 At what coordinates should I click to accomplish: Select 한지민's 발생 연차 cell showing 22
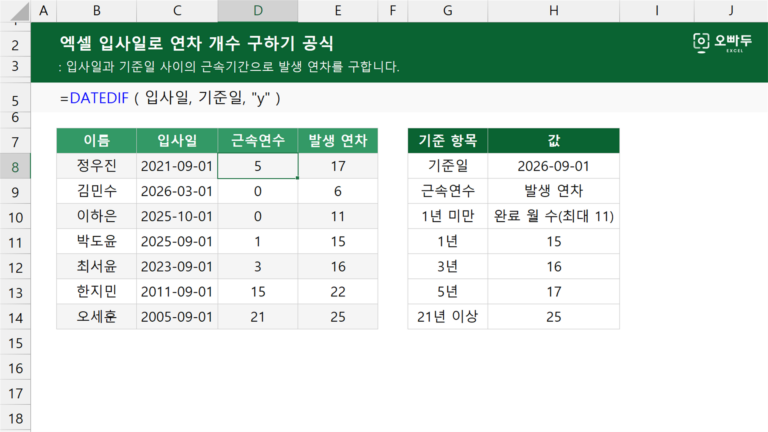(337, 291)
